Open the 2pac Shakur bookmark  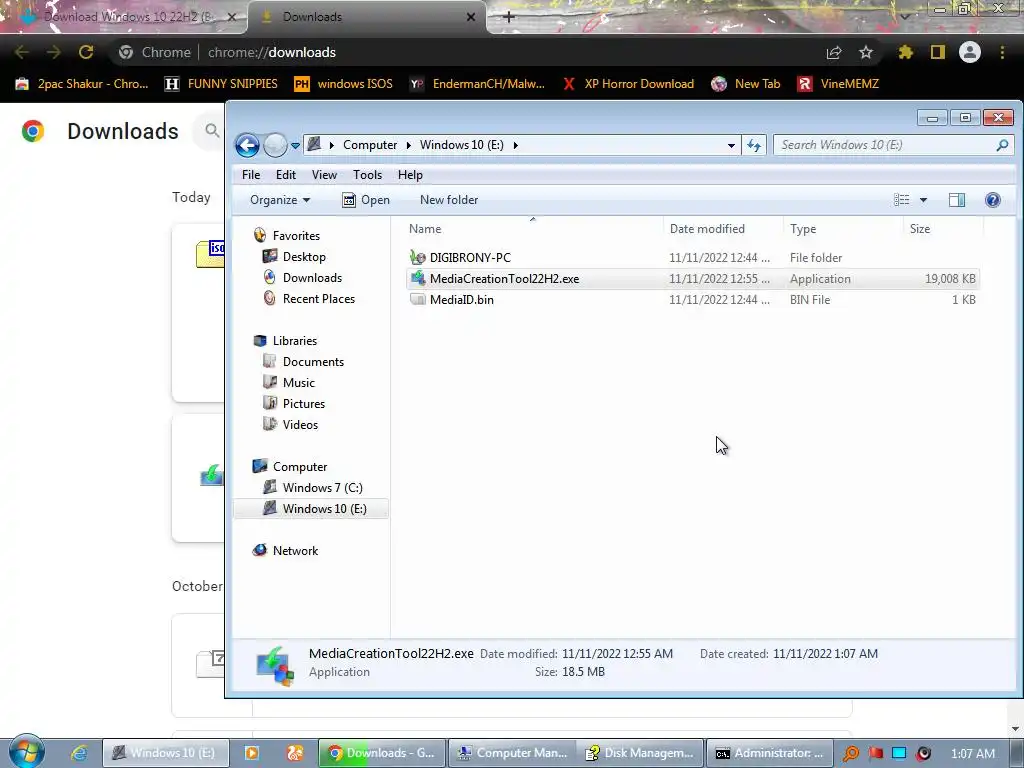coord(82,84)
